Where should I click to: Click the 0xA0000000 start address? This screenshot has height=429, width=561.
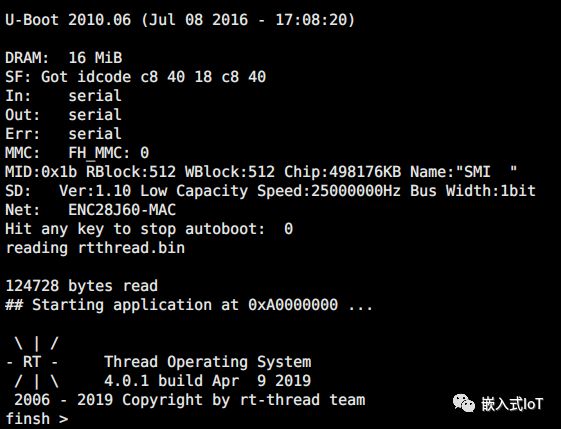pos(293,305)
